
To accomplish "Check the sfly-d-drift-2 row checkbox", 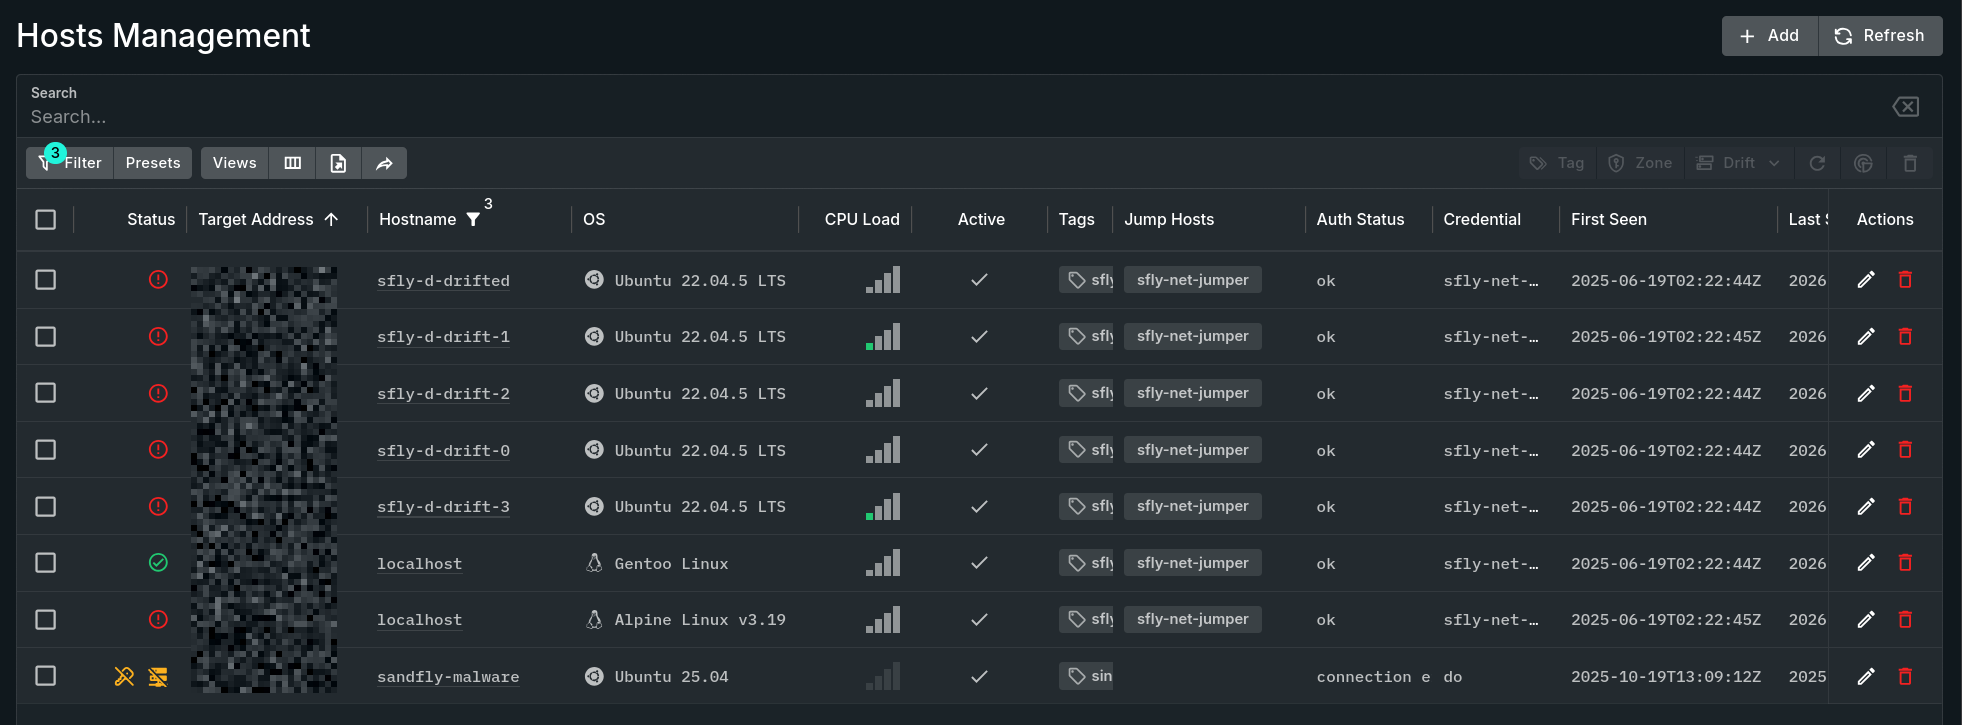I will 46,393.
